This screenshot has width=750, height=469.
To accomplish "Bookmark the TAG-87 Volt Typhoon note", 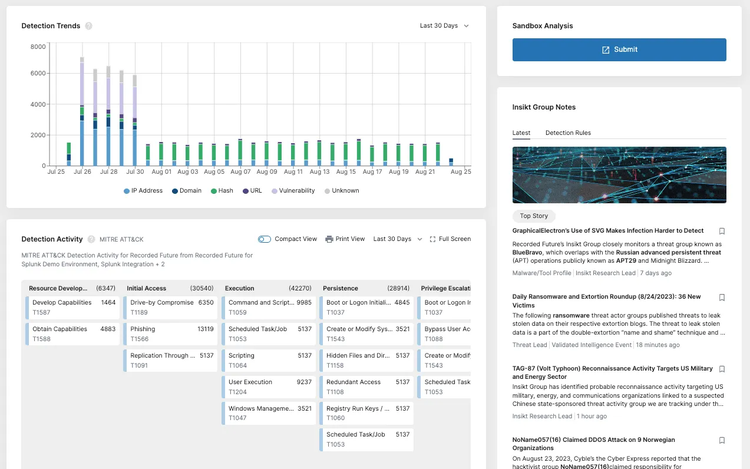I will pyautogui.click(x=722, y=369).
